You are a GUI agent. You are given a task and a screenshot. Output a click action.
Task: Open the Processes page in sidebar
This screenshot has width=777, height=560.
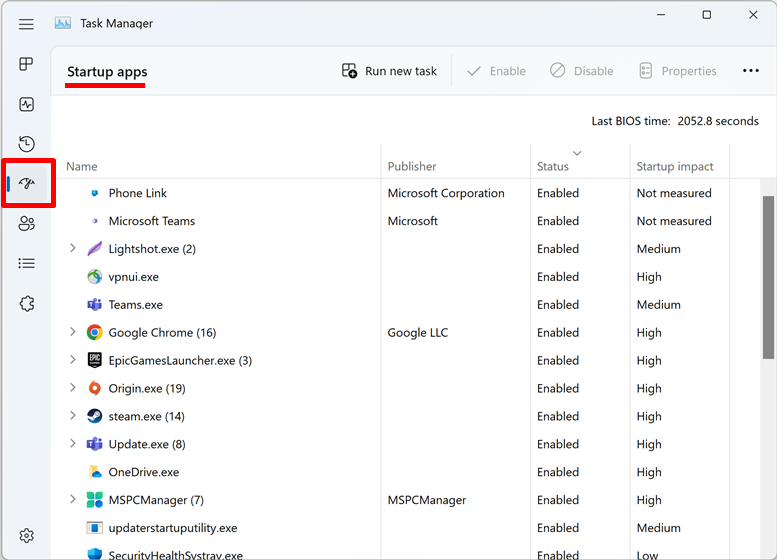coord(27,64)
